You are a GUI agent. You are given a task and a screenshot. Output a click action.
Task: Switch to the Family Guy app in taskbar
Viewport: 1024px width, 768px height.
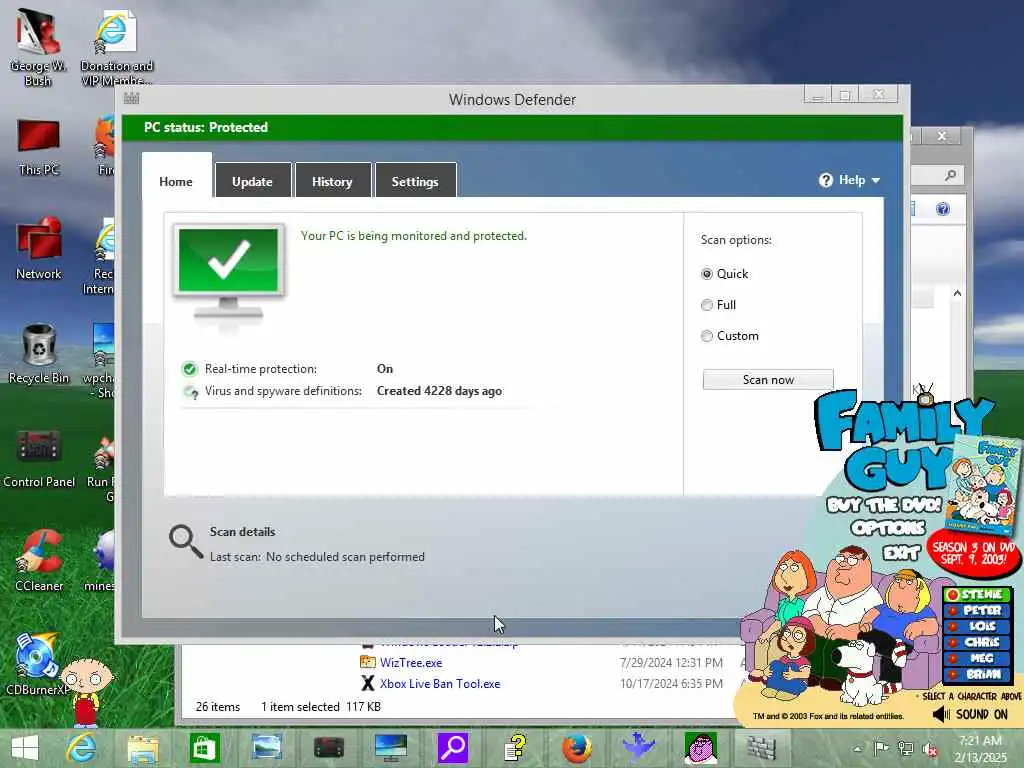tap(701, 748)
